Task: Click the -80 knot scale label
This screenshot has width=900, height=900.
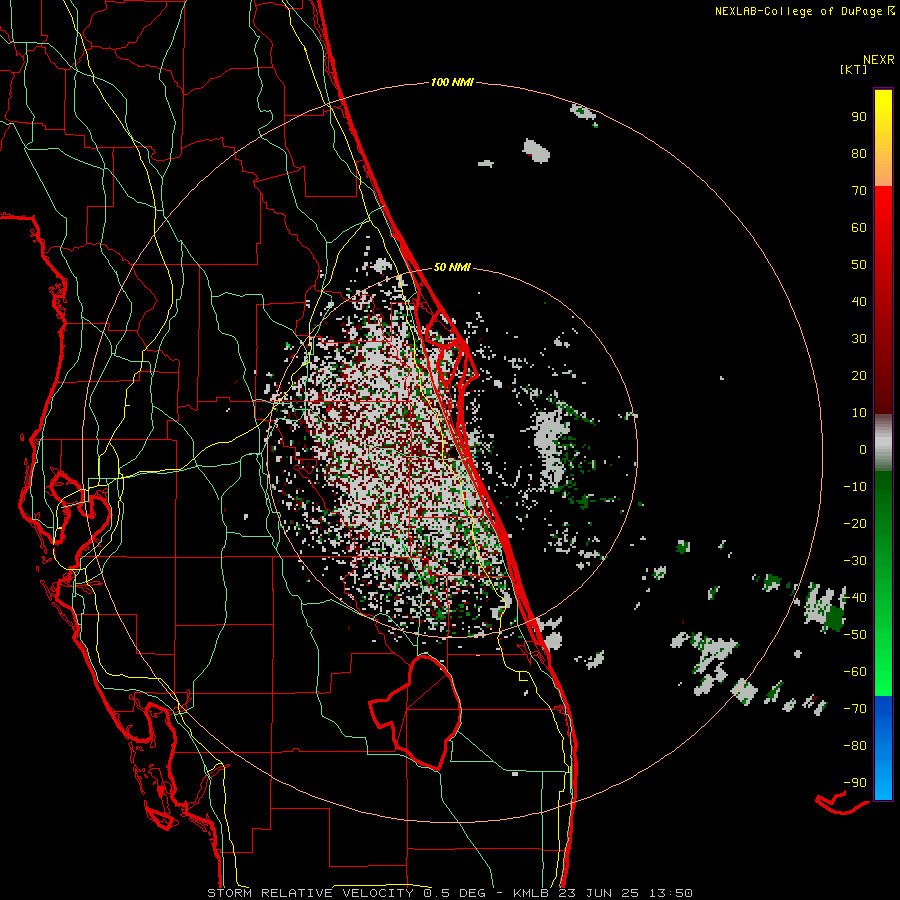Action: [855, 746]
